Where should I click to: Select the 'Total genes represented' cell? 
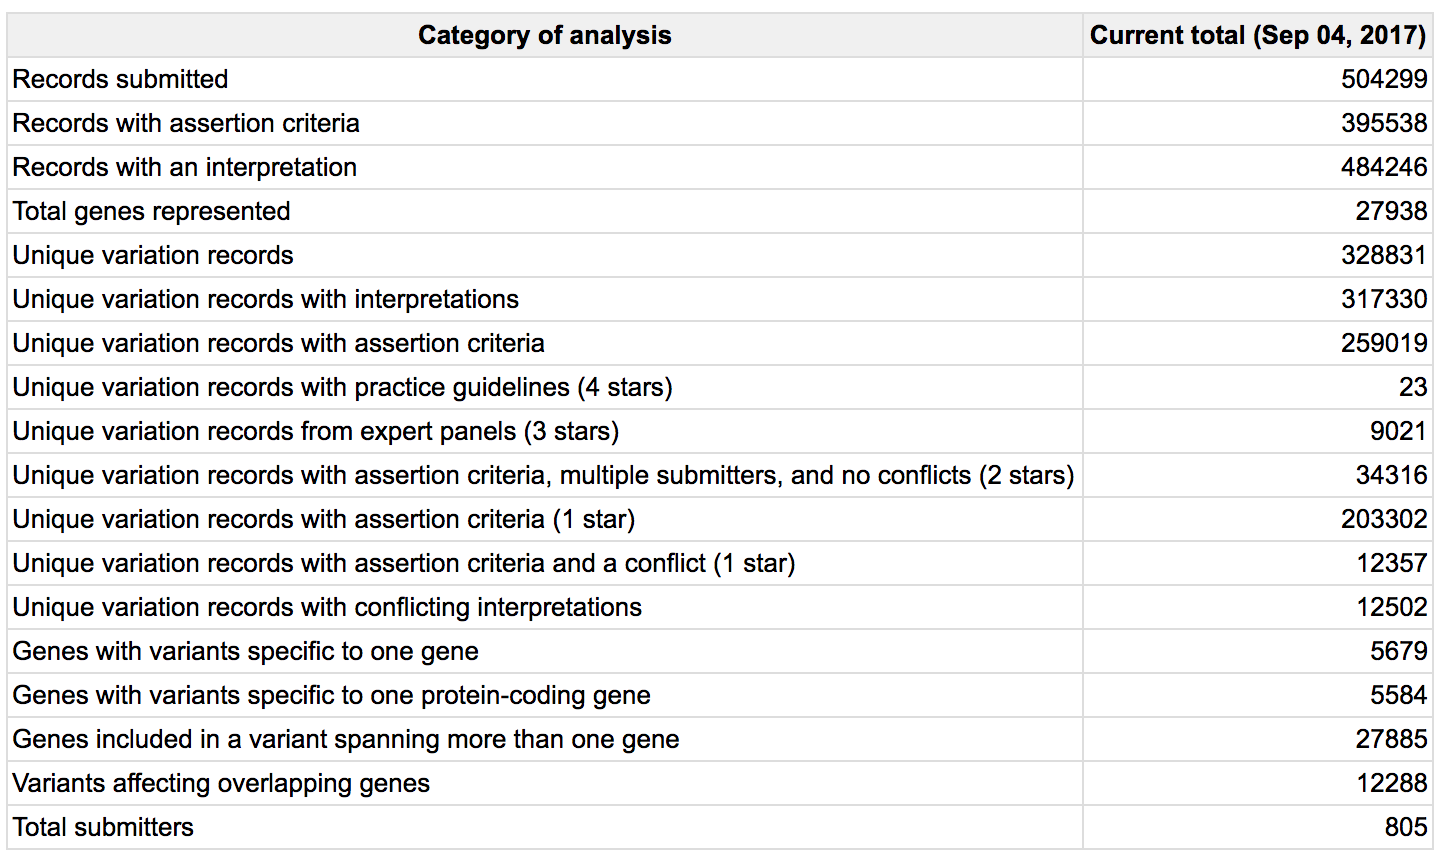(x=151, y=211)
